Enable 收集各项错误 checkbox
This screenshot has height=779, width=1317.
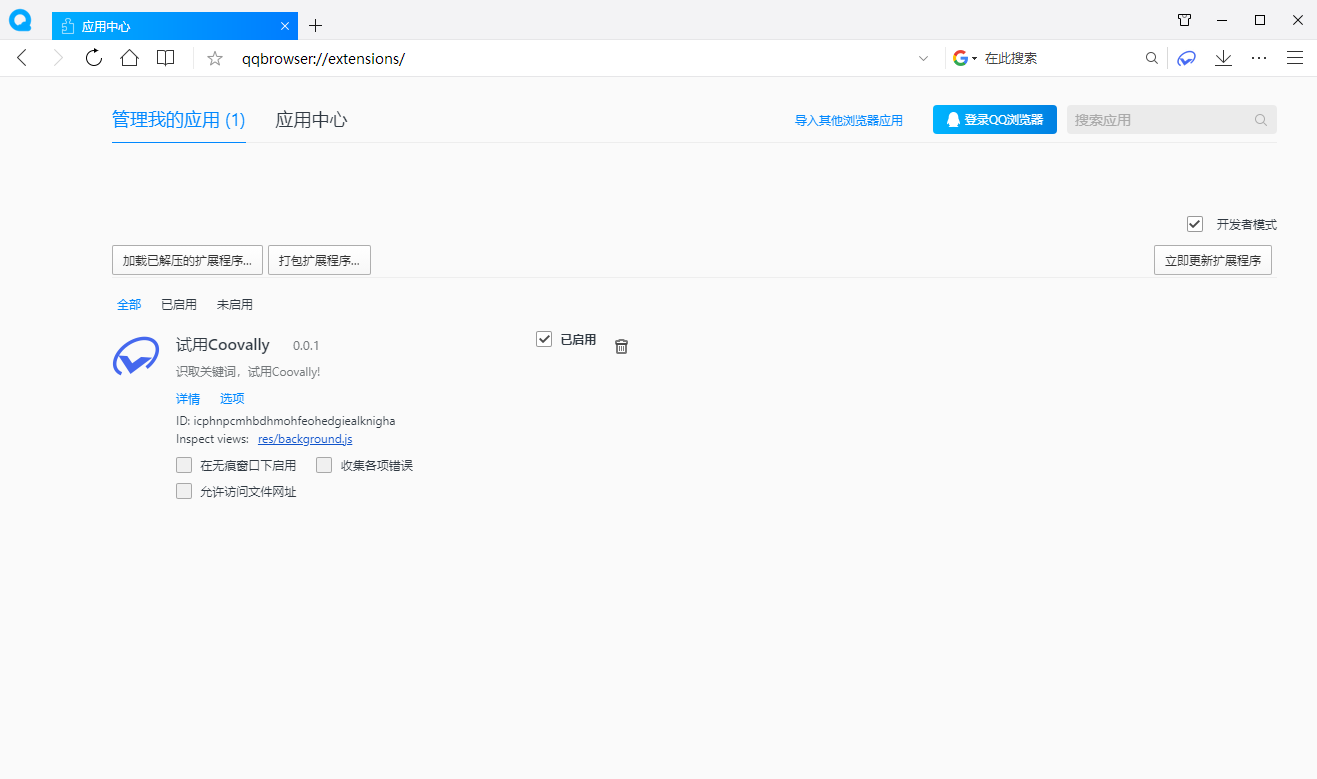(x=324, y=465)
